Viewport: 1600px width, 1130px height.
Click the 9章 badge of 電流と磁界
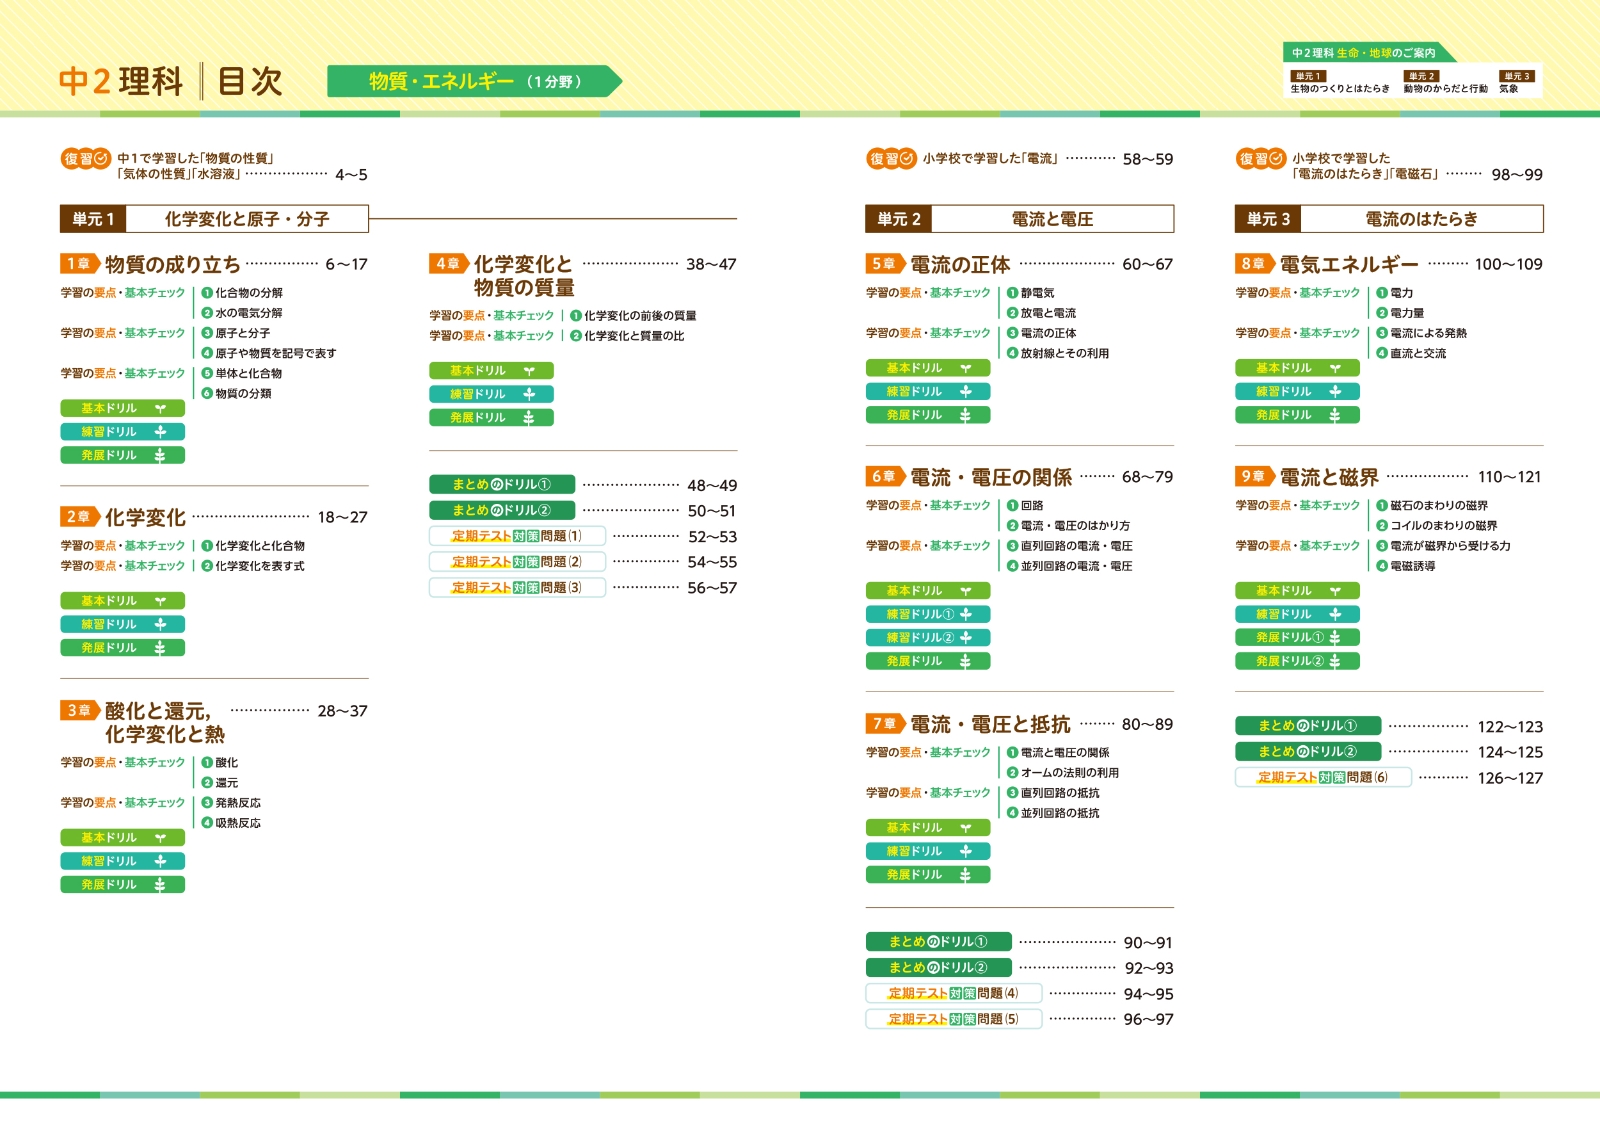tap(1254, 477)
